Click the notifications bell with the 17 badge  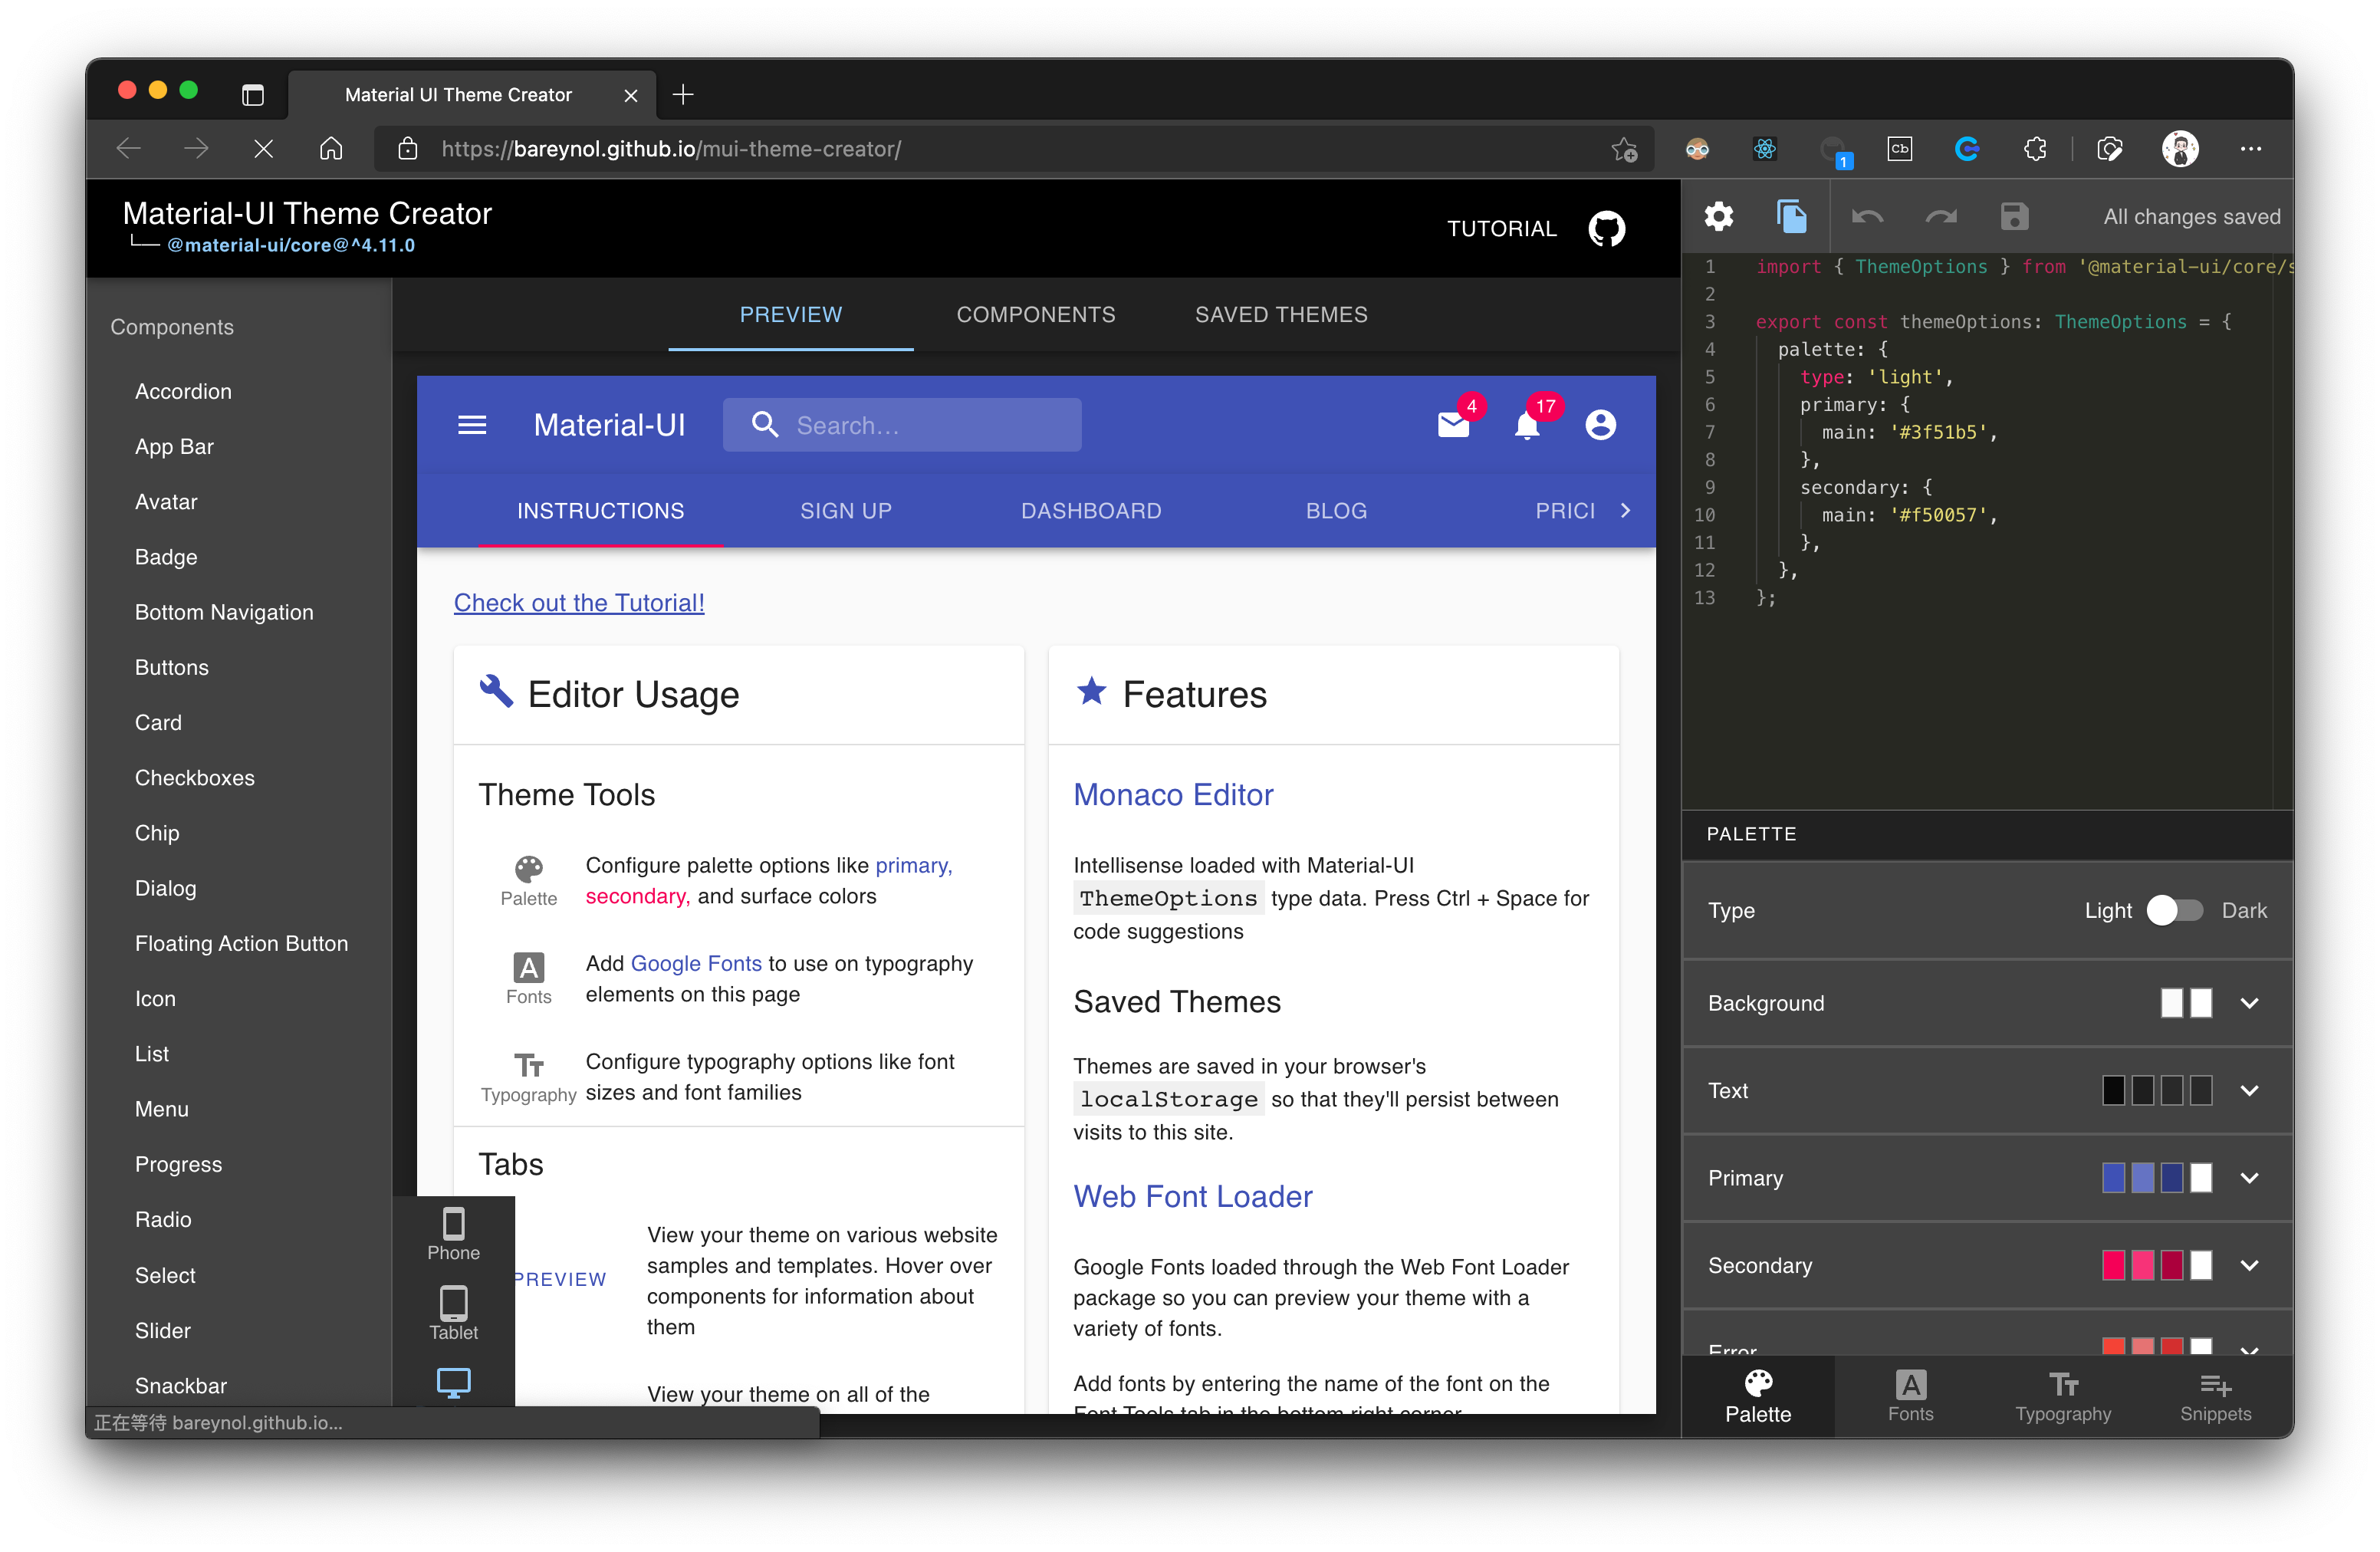(1526, 425)
